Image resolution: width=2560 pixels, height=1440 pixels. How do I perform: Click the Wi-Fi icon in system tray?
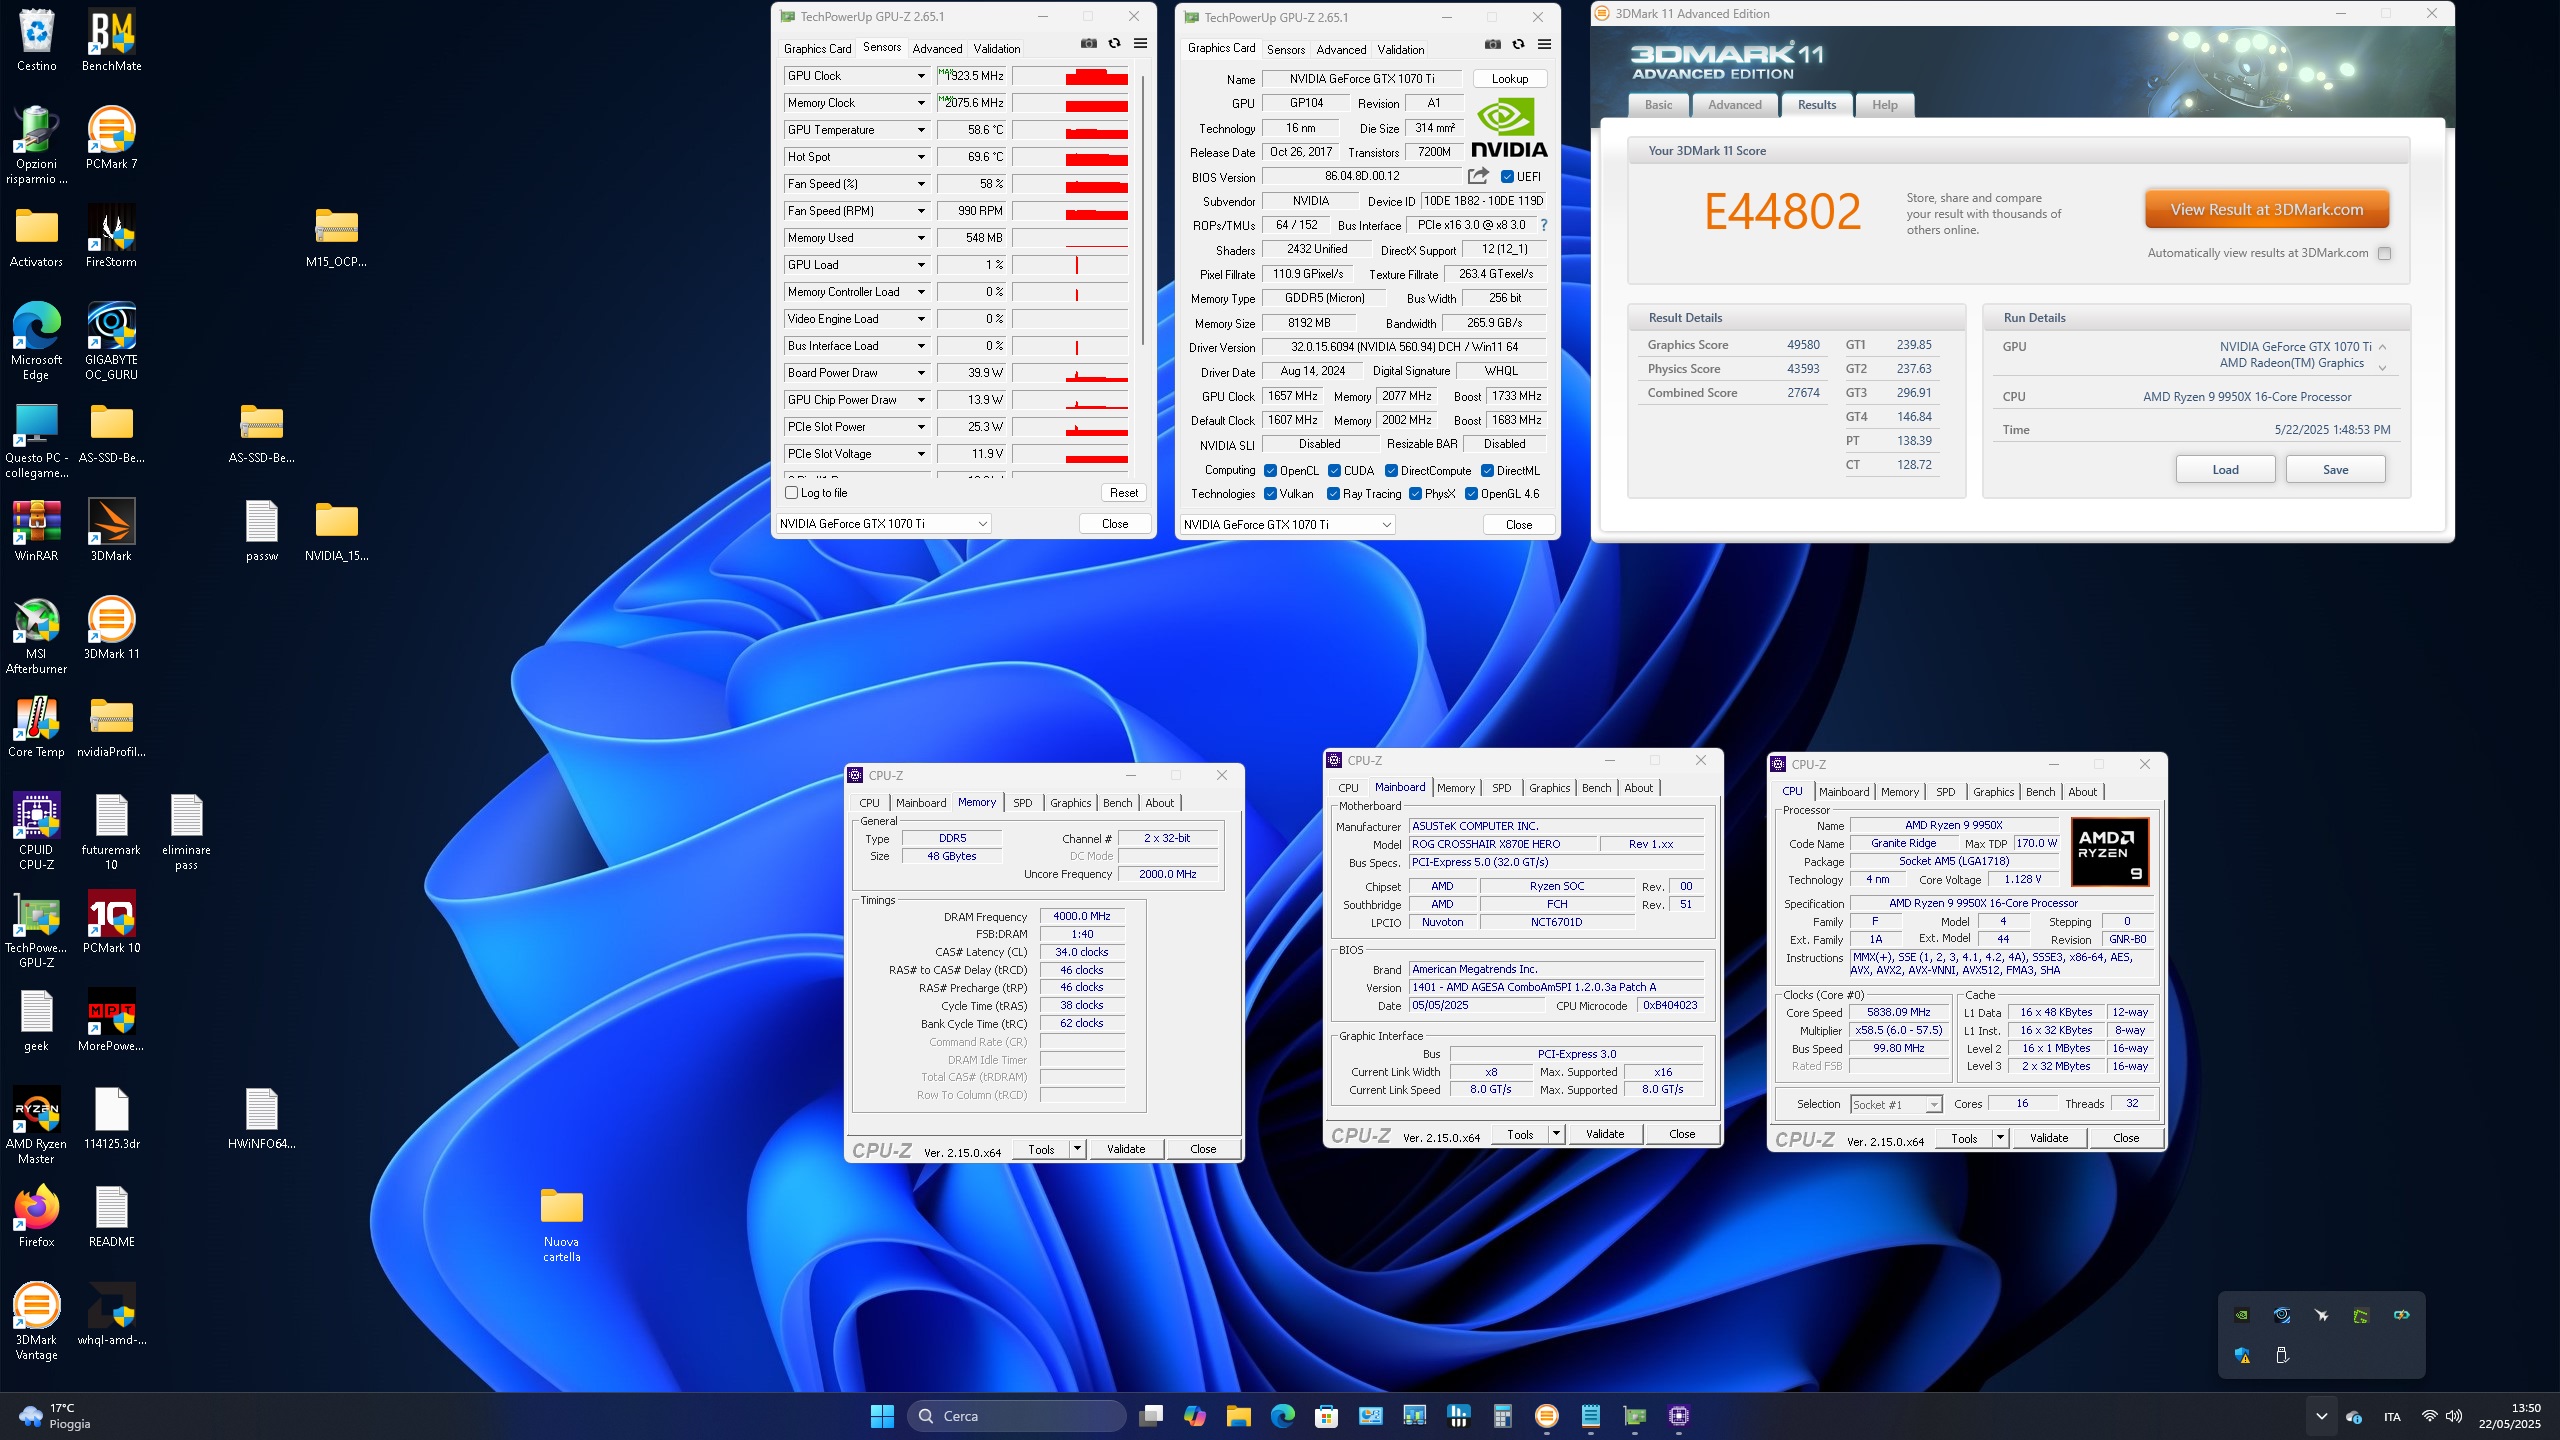point(2429,1416)
